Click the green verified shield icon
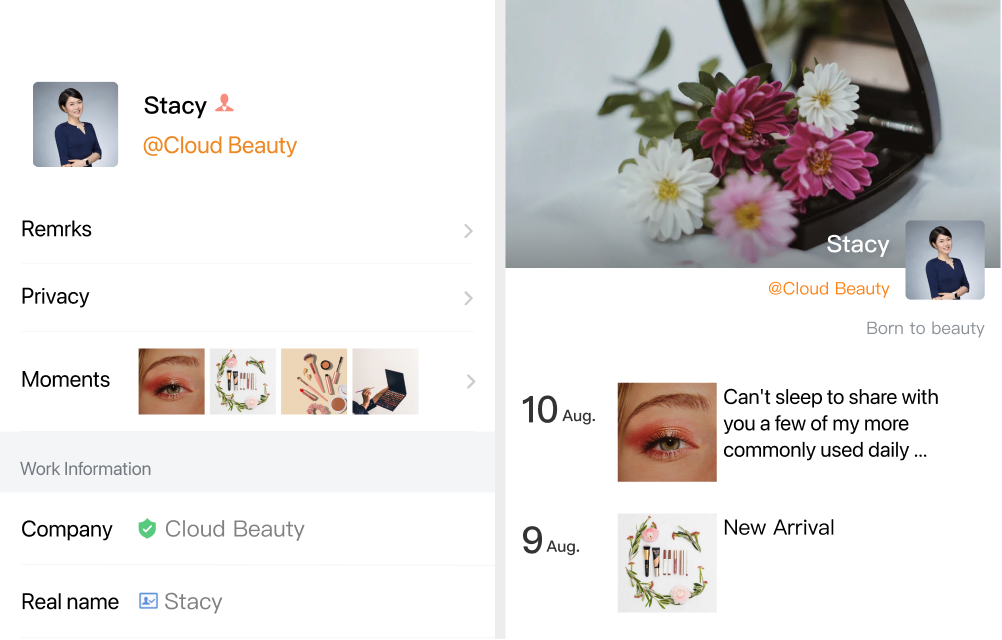Image resolution: width=1002 pixels, height=640 pixels. point(147,529)
